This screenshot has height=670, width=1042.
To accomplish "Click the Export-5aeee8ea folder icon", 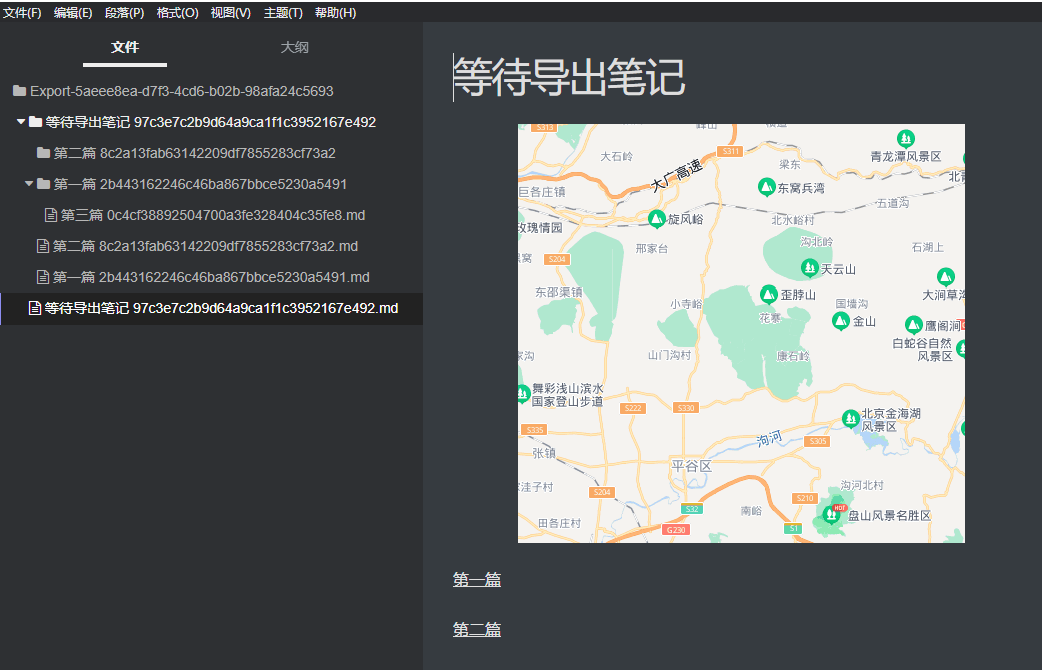I will [x=19, y=91].
